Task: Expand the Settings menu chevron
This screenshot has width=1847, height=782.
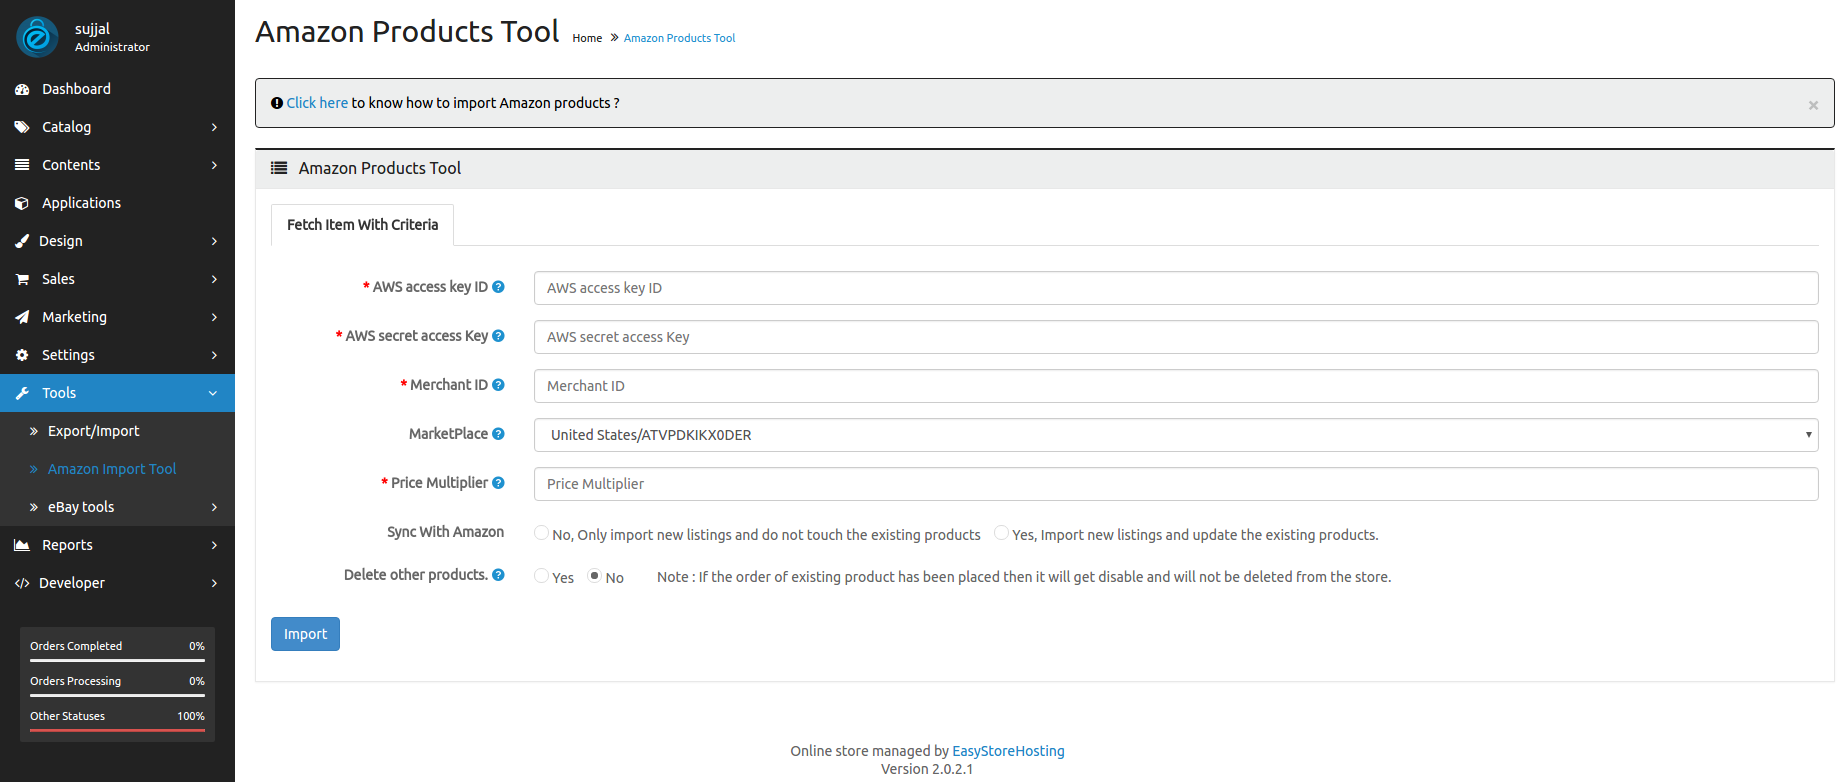Action: (214, 355)
